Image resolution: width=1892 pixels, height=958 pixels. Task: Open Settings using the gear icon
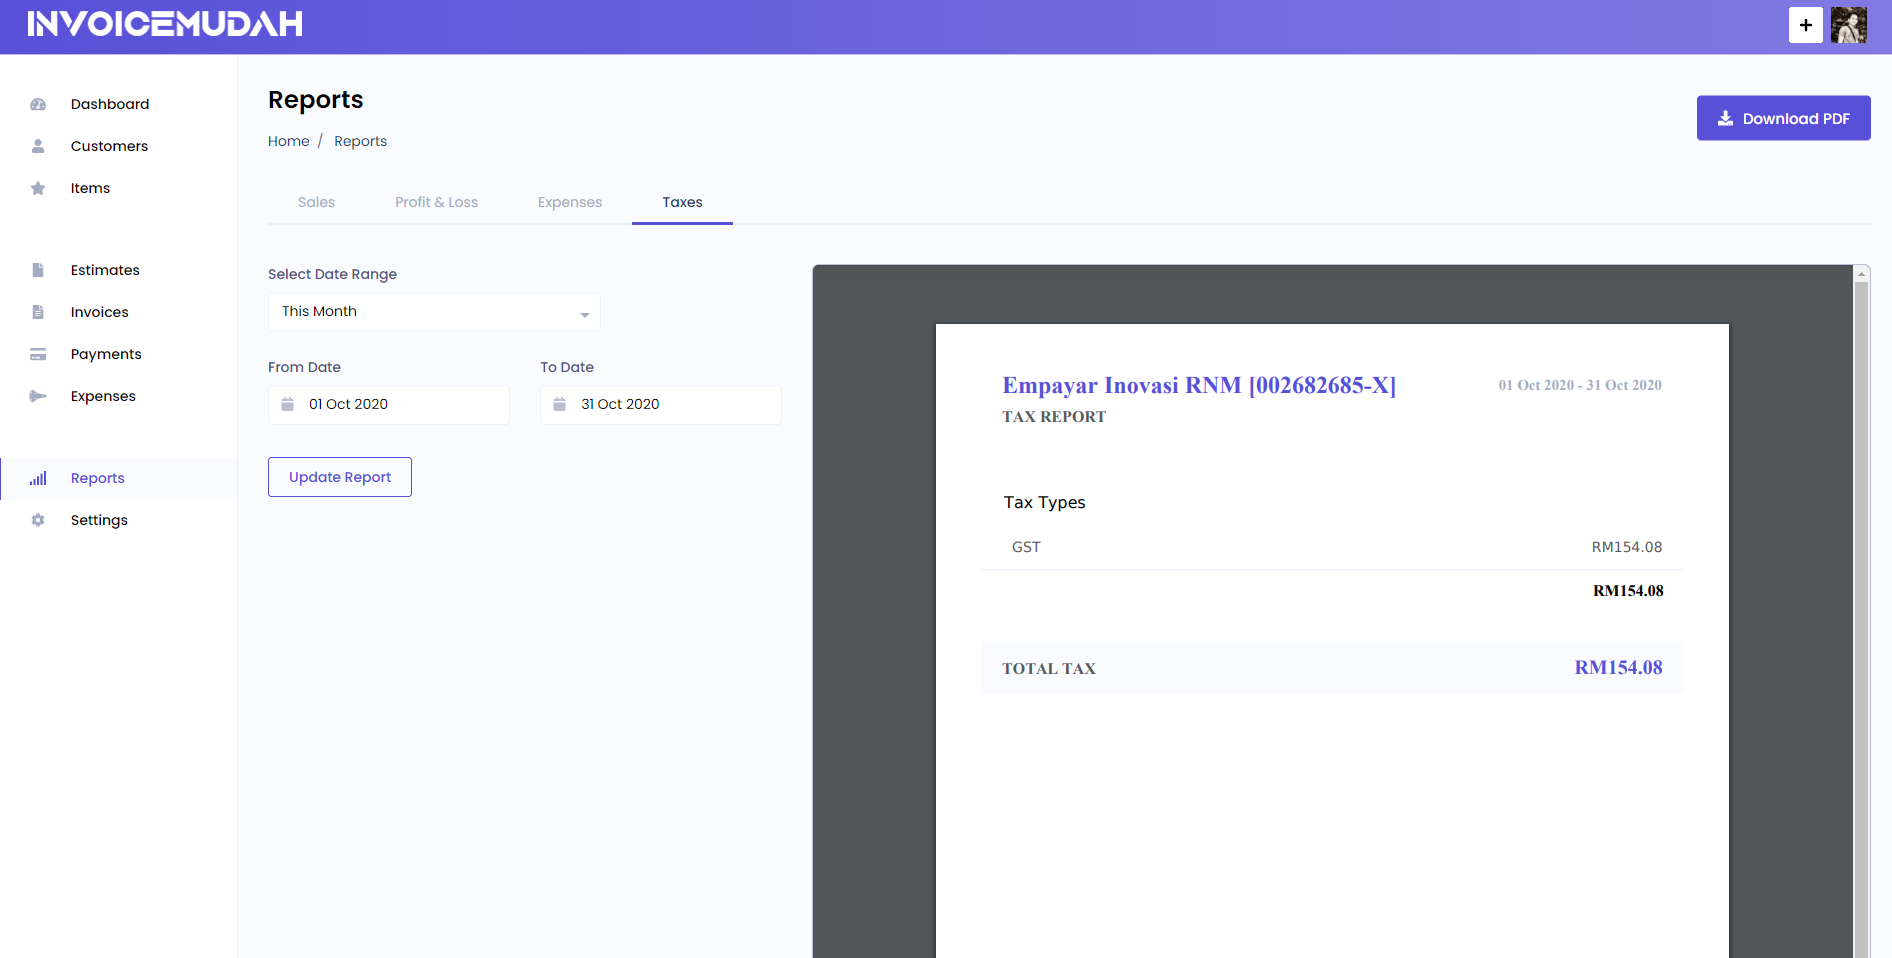pyautogui.click(x=38, y=520)
